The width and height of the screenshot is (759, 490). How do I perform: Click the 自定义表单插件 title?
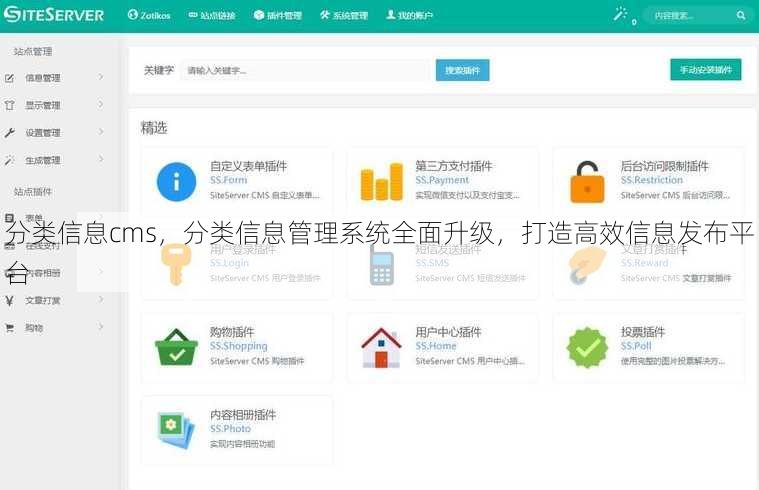pyautogui.click(x=248, y=166)
